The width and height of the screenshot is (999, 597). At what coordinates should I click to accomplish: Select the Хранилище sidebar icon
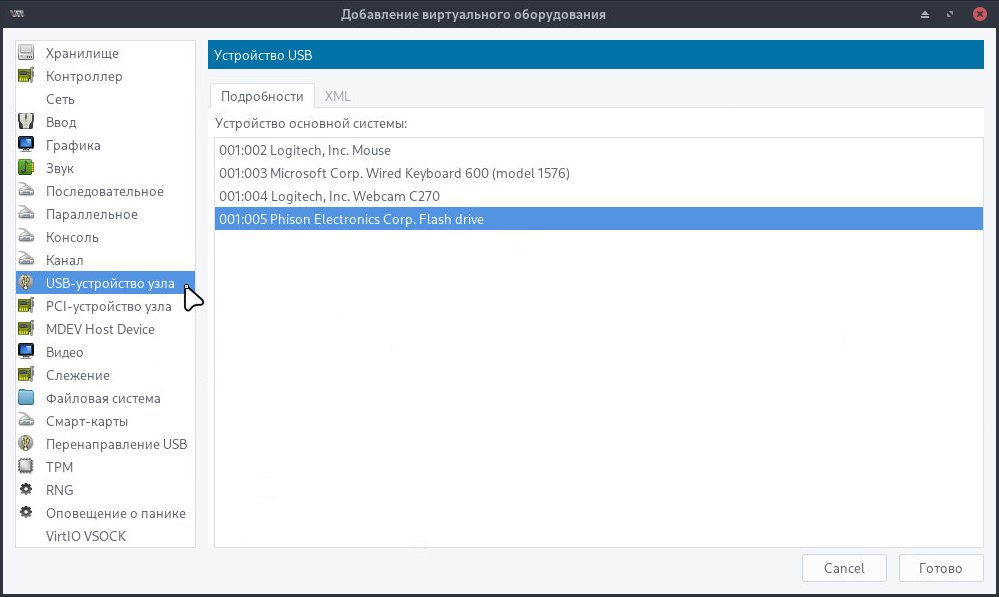point(27,53)
